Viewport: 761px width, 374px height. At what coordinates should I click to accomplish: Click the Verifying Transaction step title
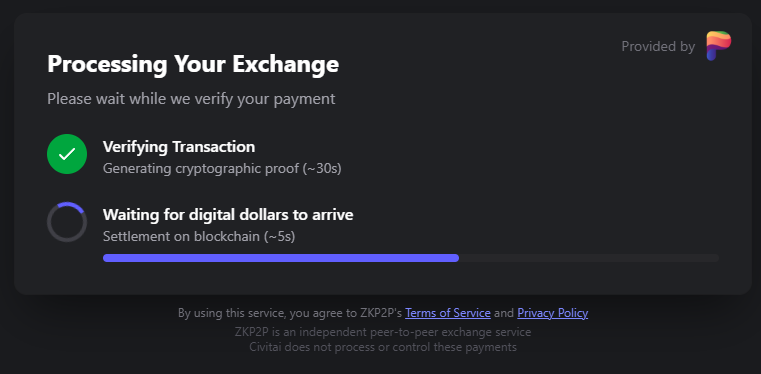tap(179, 146)
